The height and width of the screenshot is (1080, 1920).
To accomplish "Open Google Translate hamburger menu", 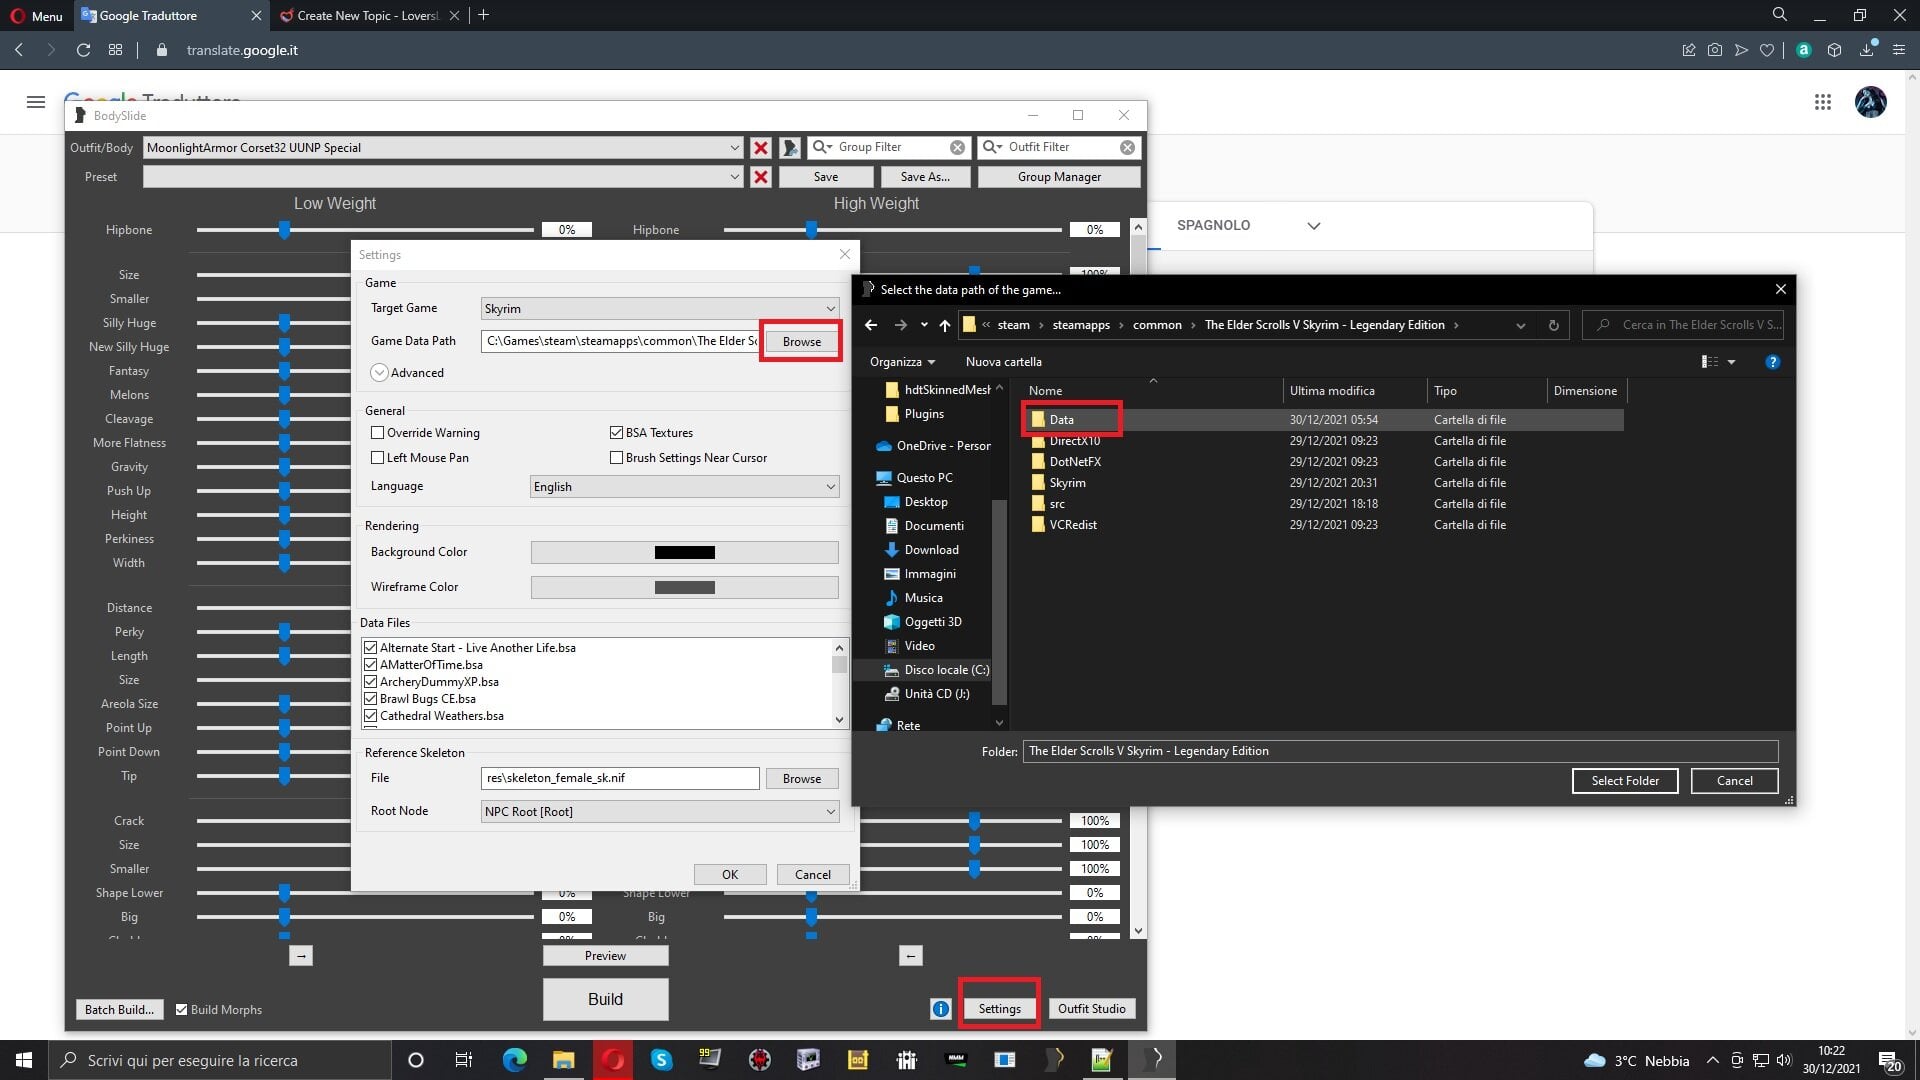I will click(36, 102).
